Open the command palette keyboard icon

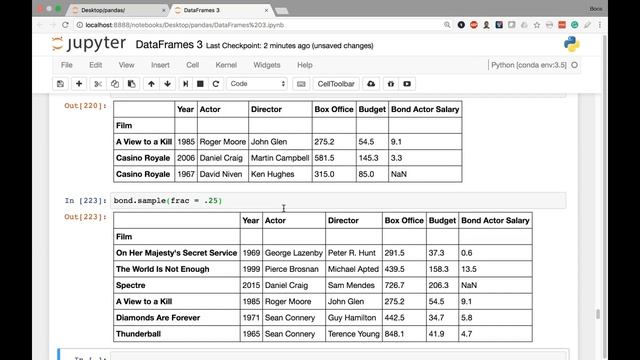301,84
